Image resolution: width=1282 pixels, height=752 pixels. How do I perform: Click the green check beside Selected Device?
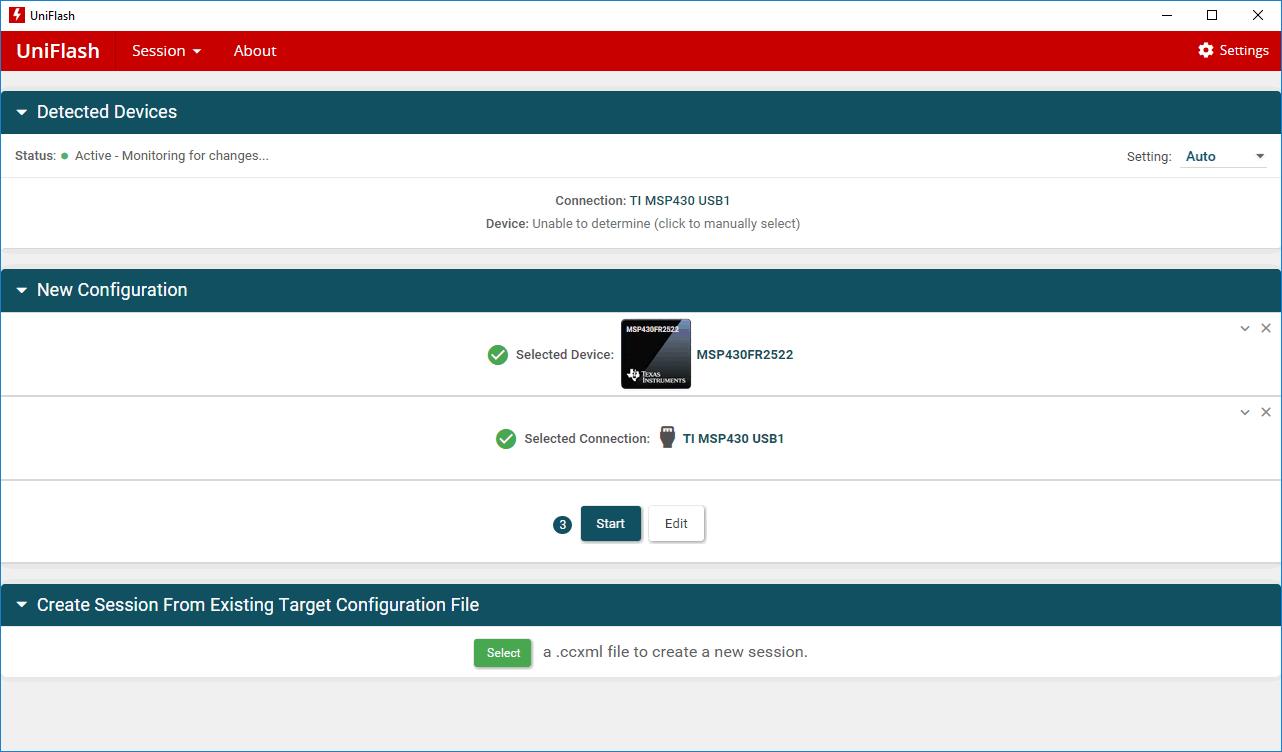pyautogui.click(x=498, y=355)
